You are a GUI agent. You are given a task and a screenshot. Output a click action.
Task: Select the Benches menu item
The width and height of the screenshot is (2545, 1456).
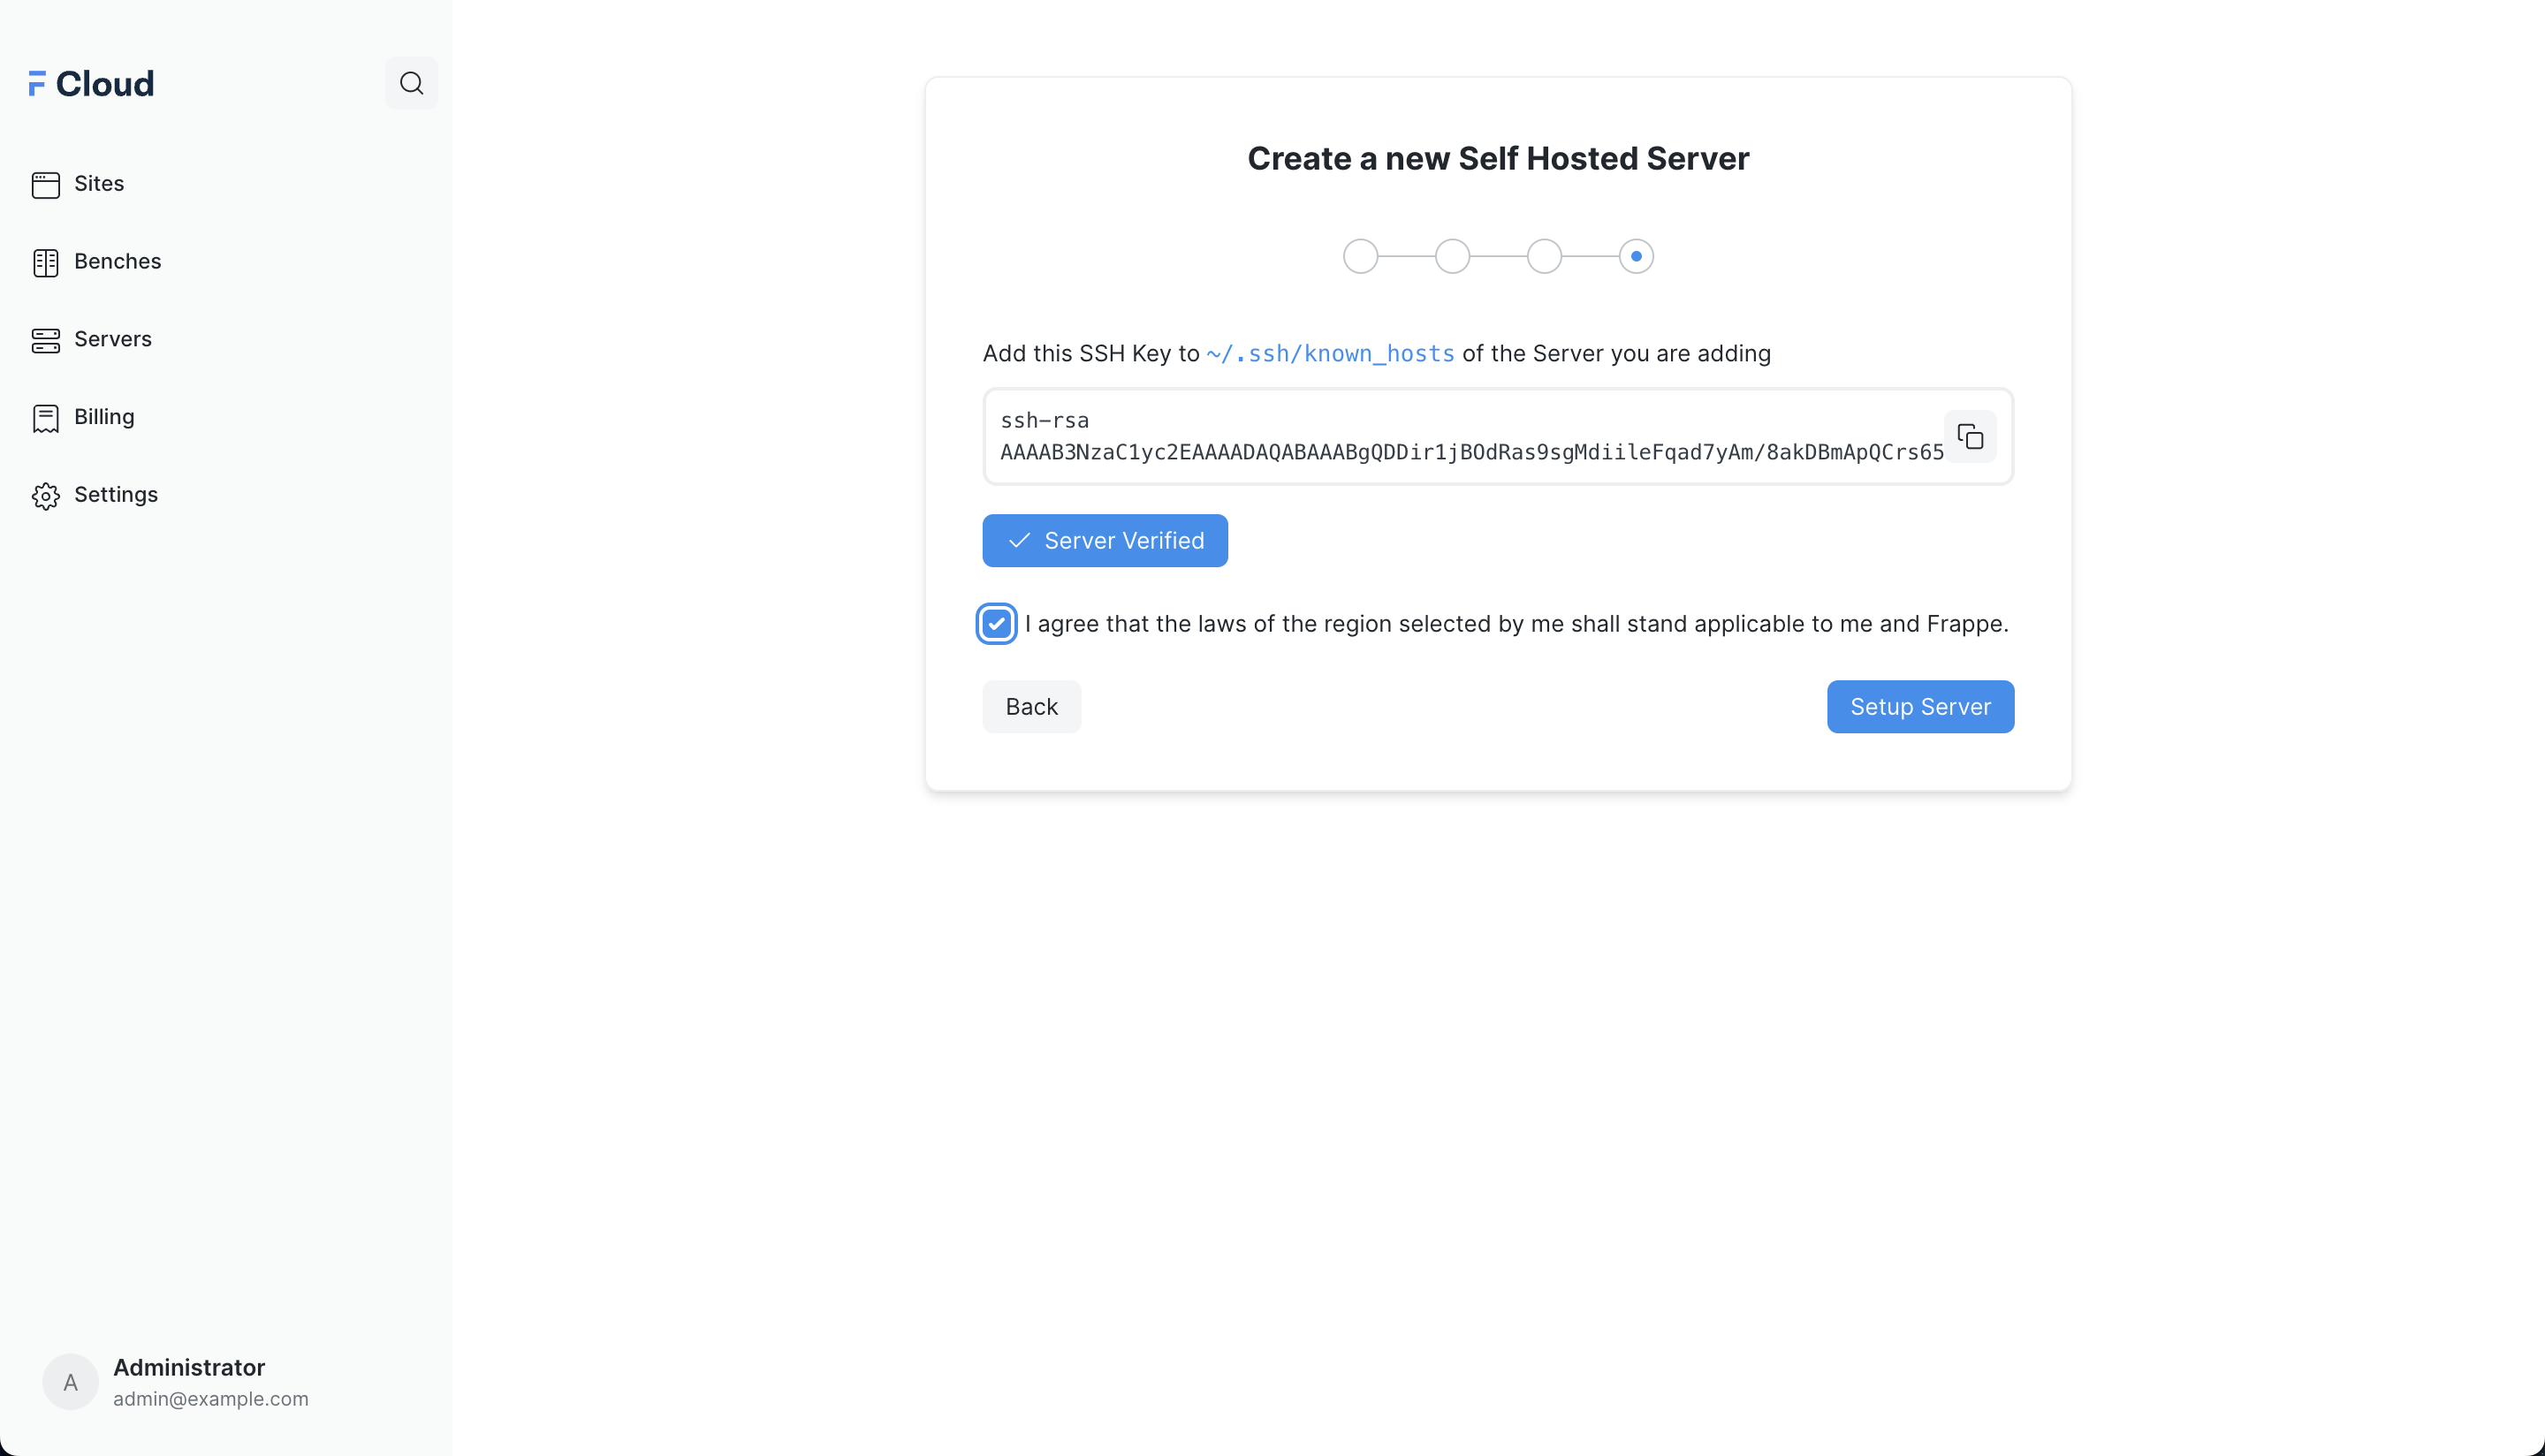click(118, 261)
